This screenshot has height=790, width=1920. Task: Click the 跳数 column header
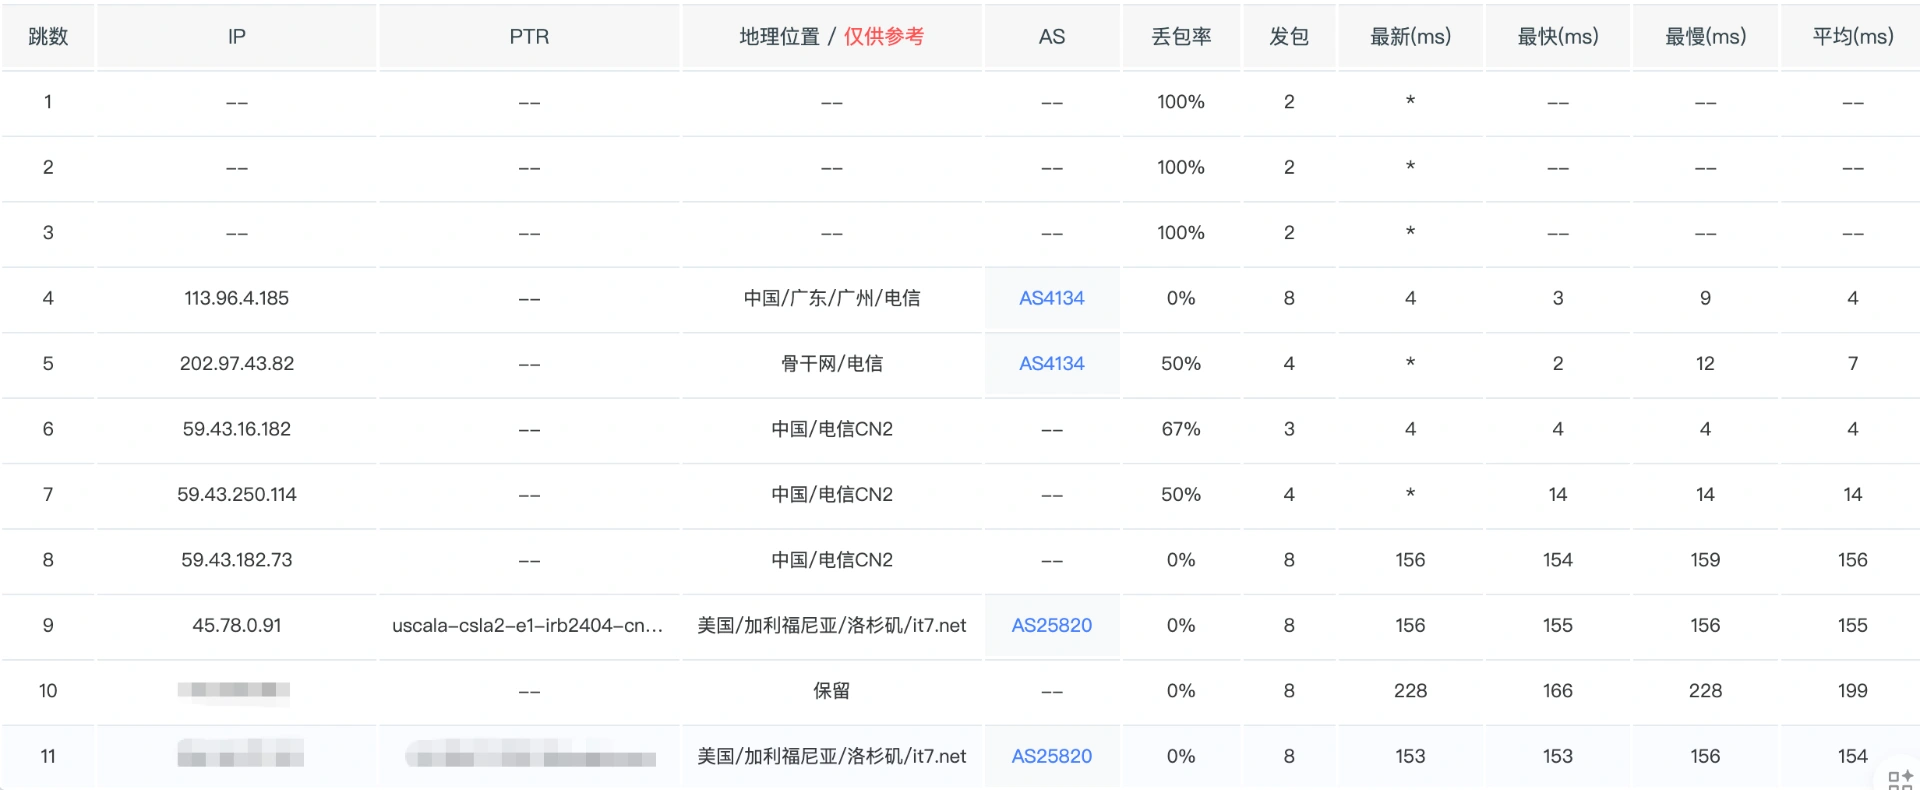tap(48, 37)
